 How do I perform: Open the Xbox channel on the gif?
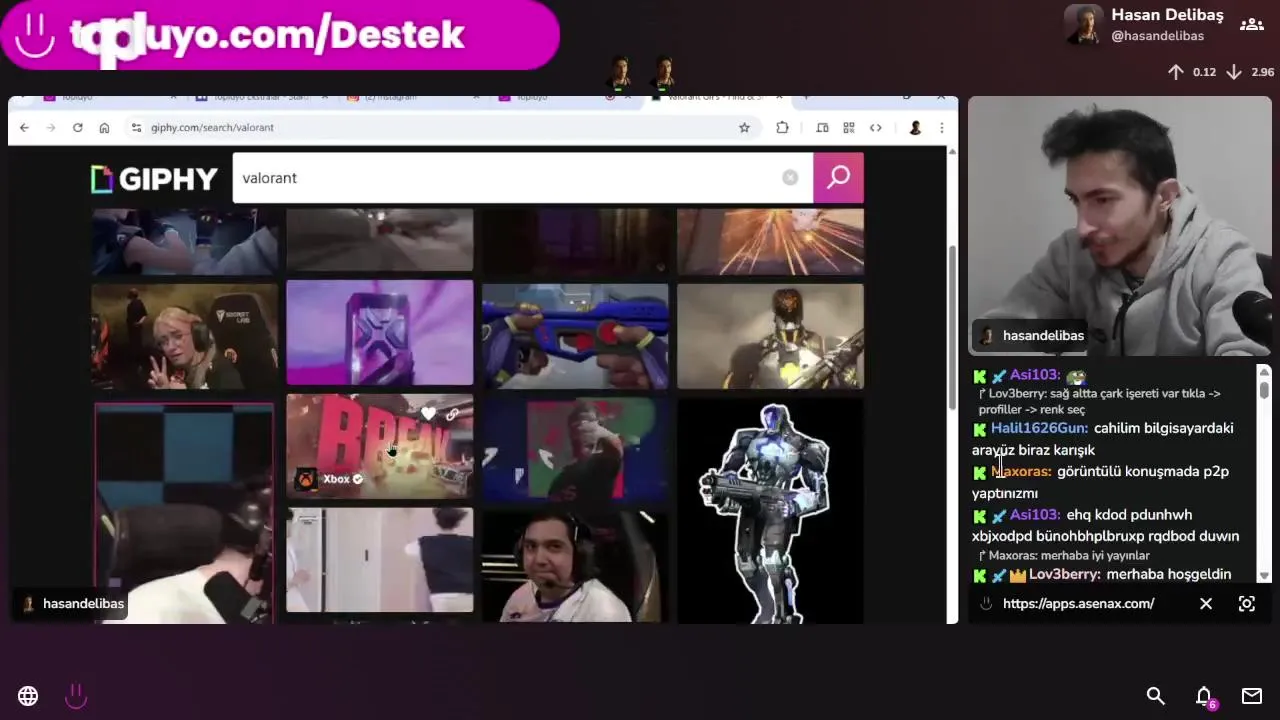click(x=330, y=479)
